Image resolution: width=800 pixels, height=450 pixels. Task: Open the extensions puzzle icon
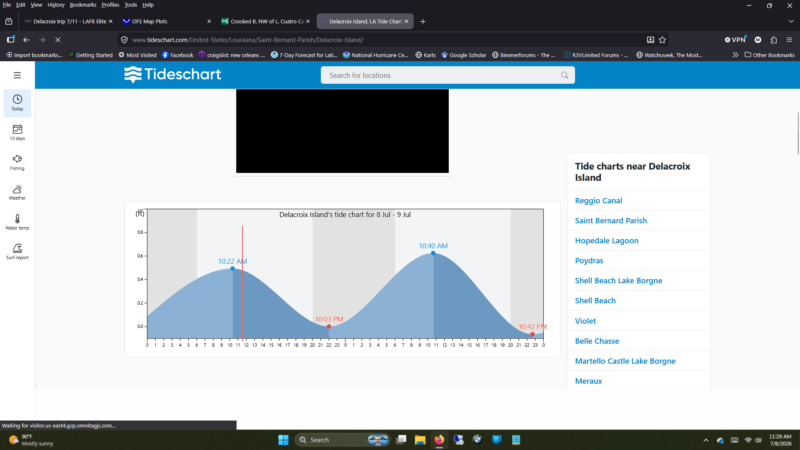773,39
